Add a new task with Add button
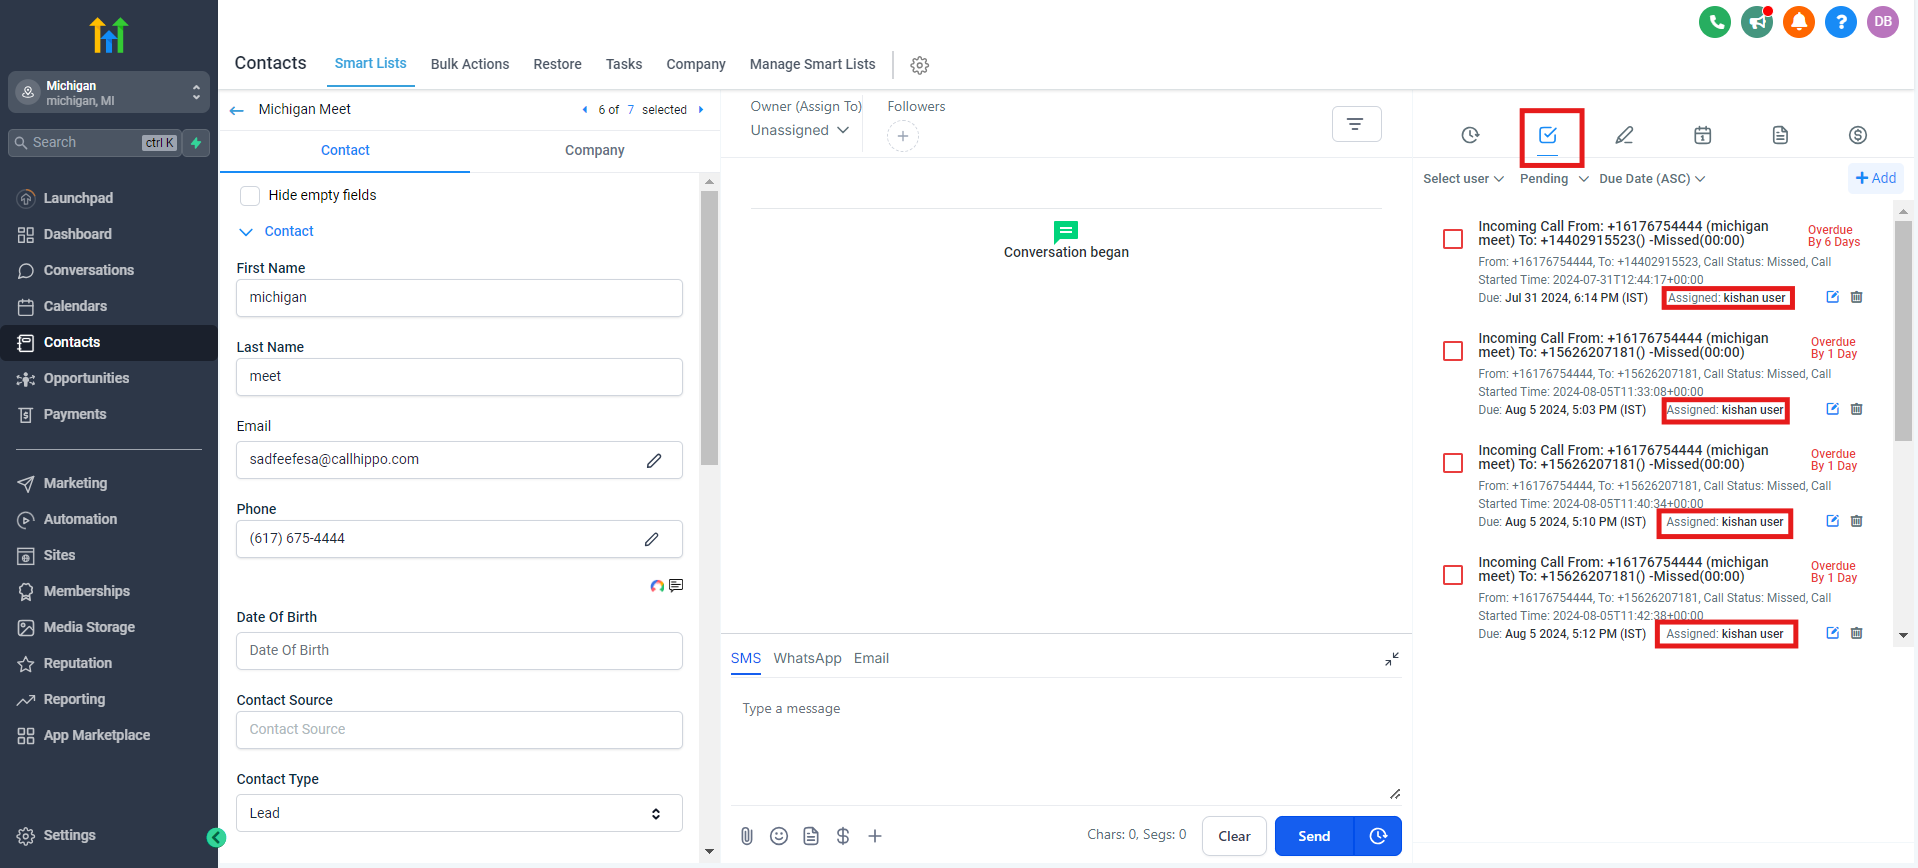This screenshot has height=868, width=1918. point(1875,178)
